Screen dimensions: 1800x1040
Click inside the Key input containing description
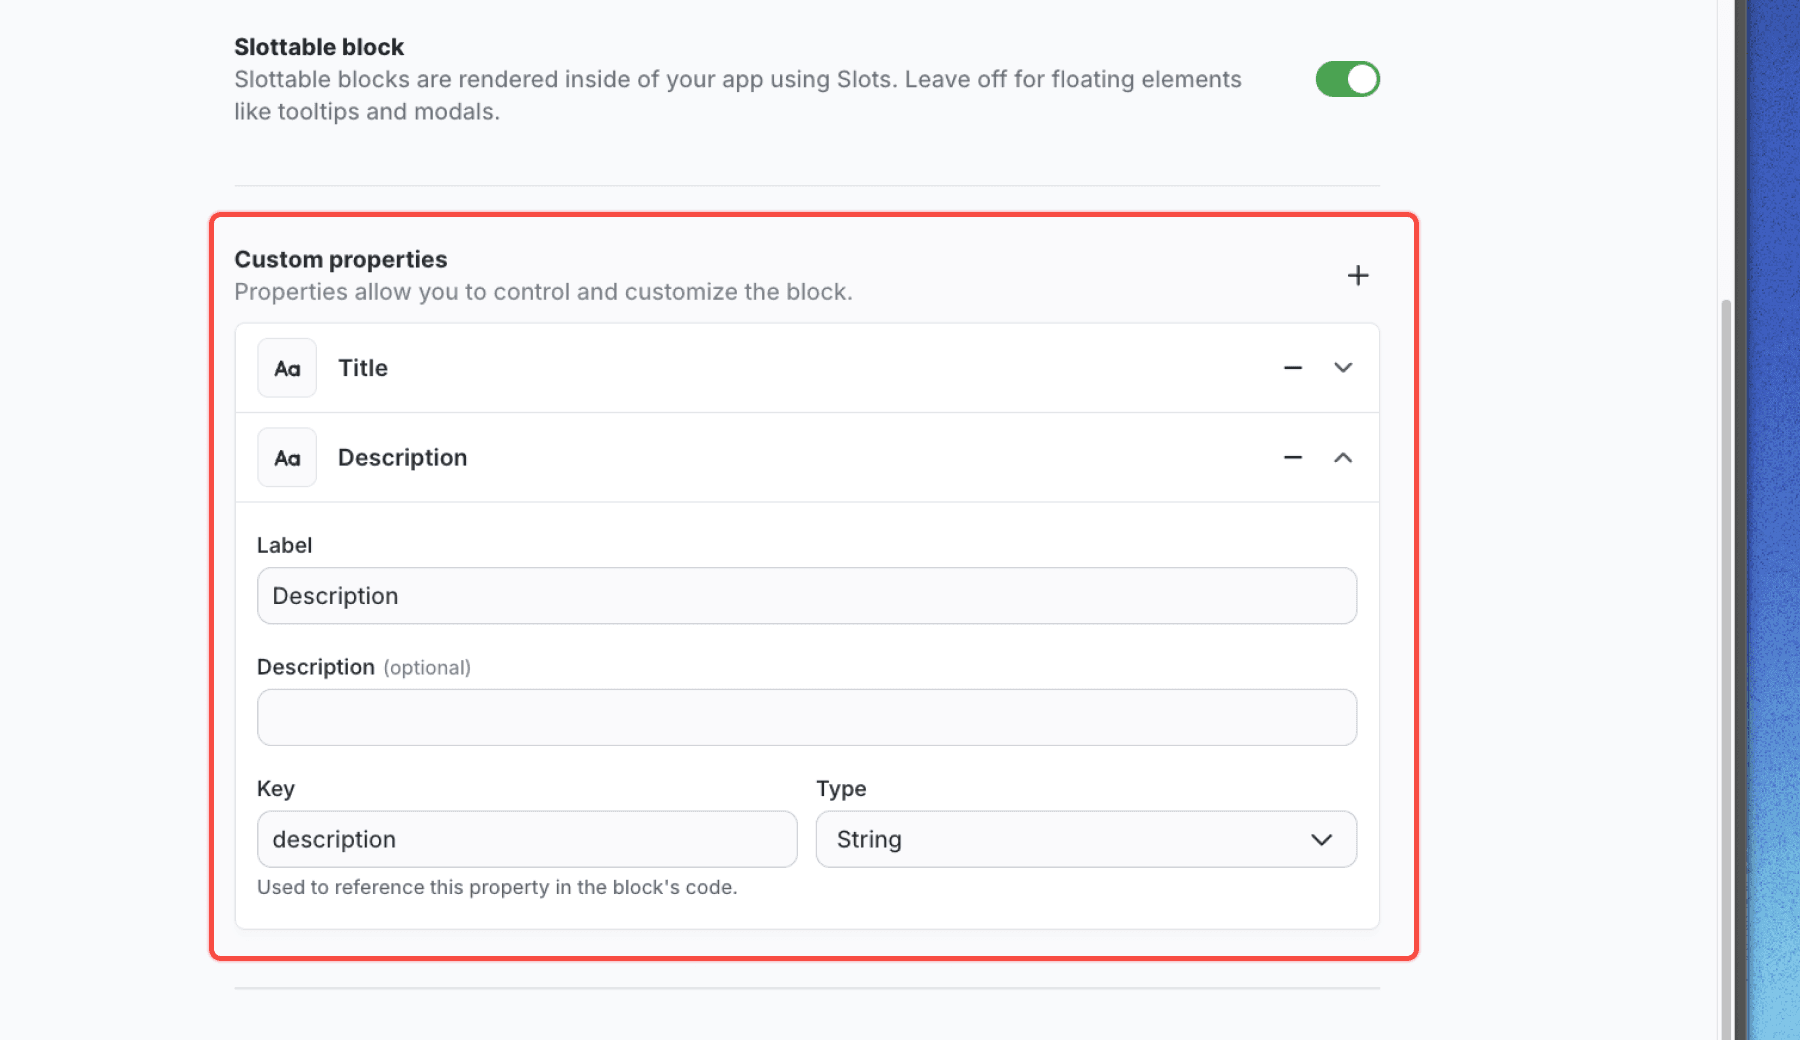coord(527,839)
